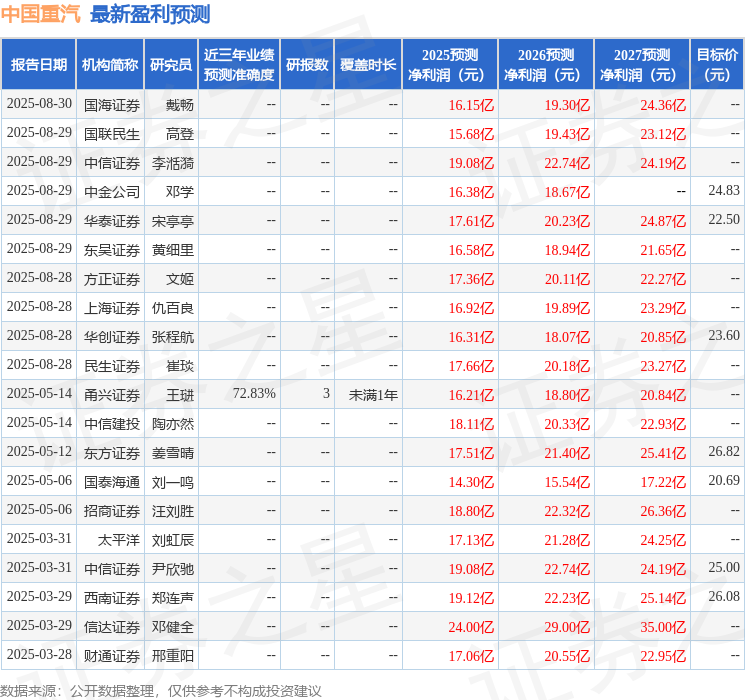Click target price 20.69
Screen dimensions: 745x700
click(724, 480)
